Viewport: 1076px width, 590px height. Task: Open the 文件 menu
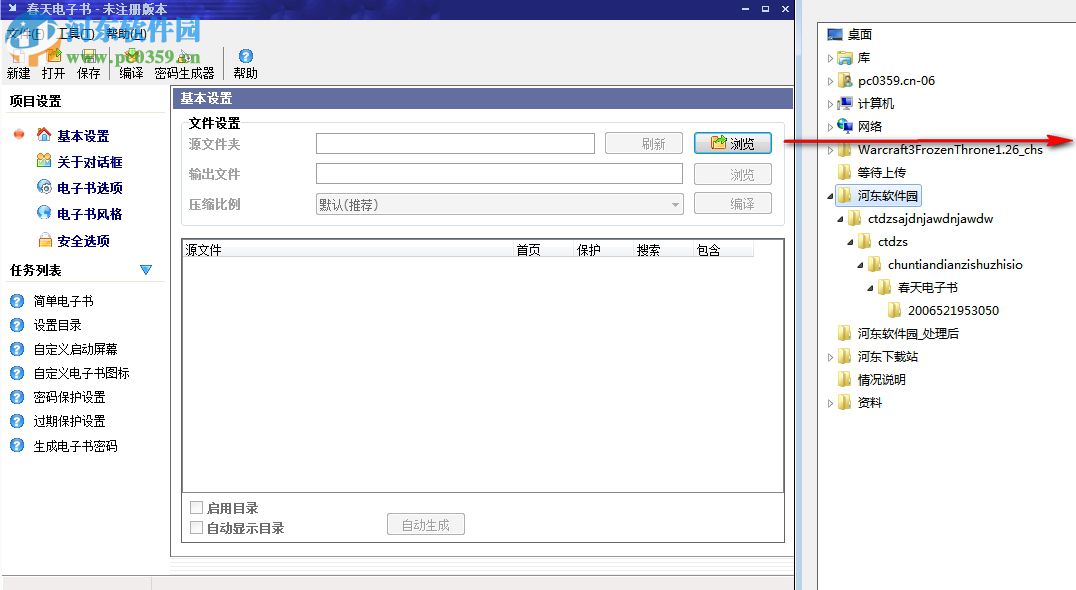pyautogui.click(x=27, y=34)
